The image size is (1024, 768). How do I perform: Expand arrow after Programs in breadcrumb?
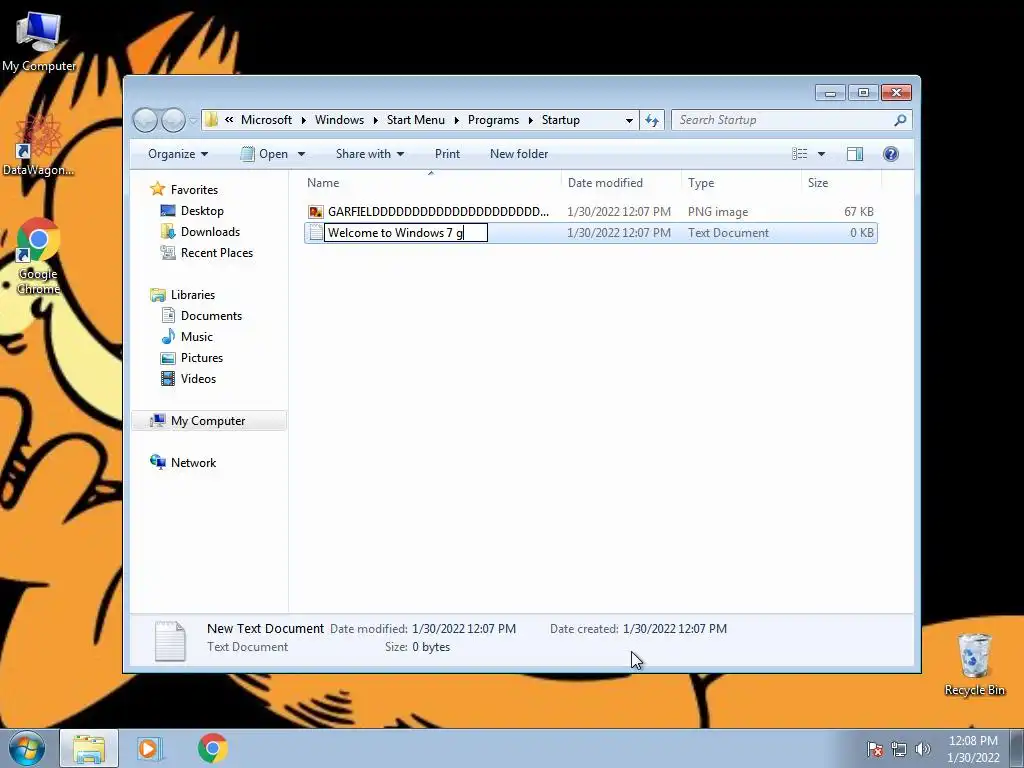click(x=530, y=120)
